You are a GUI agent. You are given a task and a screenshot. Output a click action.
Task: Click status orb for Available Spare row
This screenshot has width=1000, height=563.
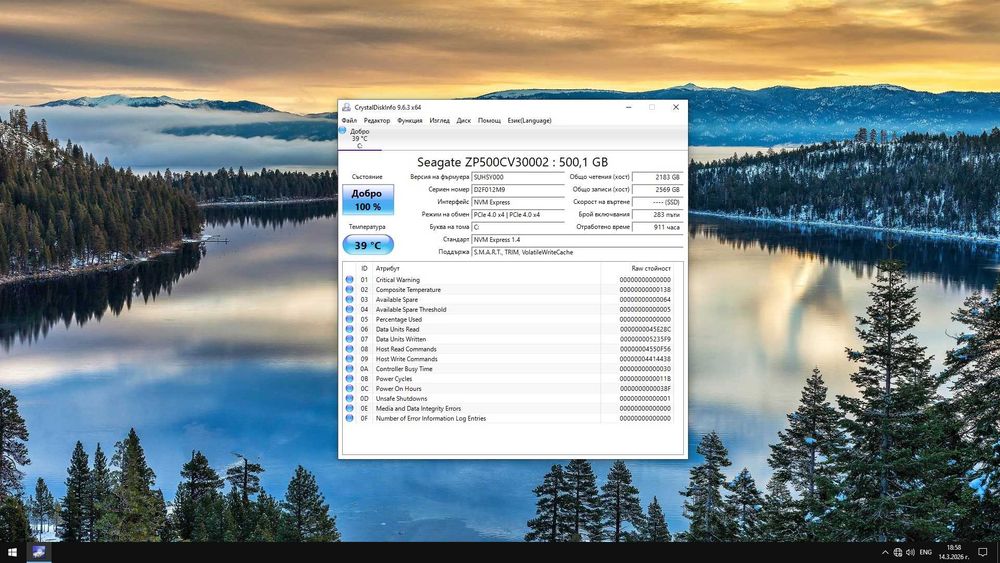coord(349,299)
